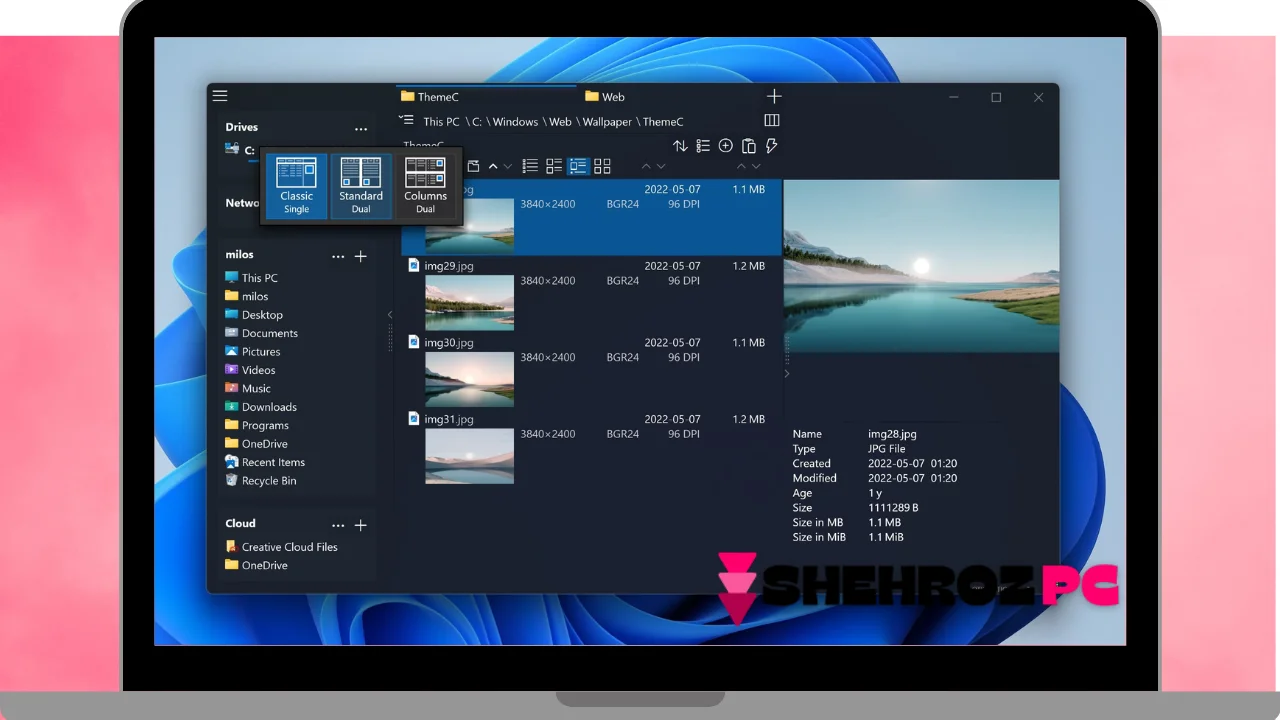The height and width of the screenshot is (720, 1280).
Task: Click the img28.jpg name in details
Action: (892, 434)
